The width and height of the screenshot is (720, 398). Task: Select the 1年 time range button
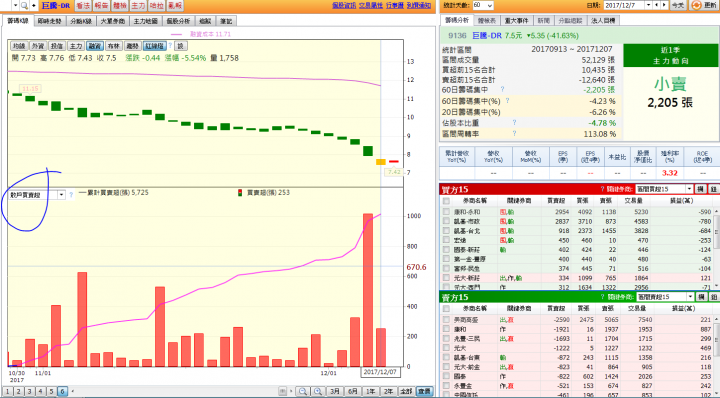pos(371,391)
